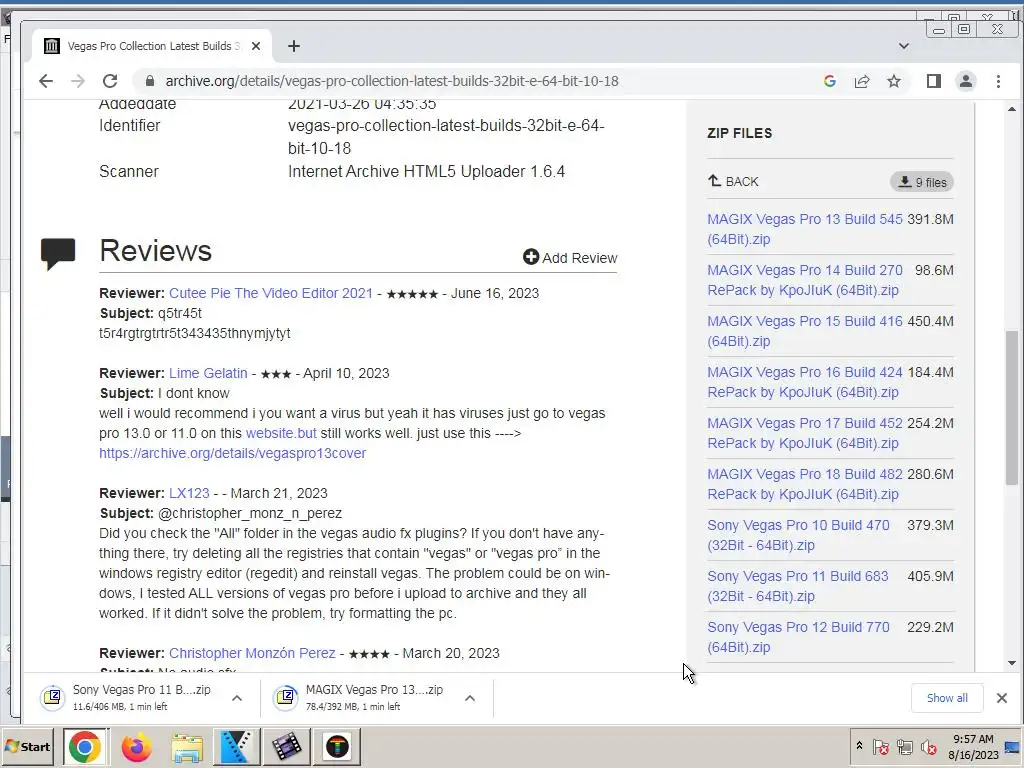Open Chrome side panel icon
The image size is (1024, 768).
(x=934, y=81)
